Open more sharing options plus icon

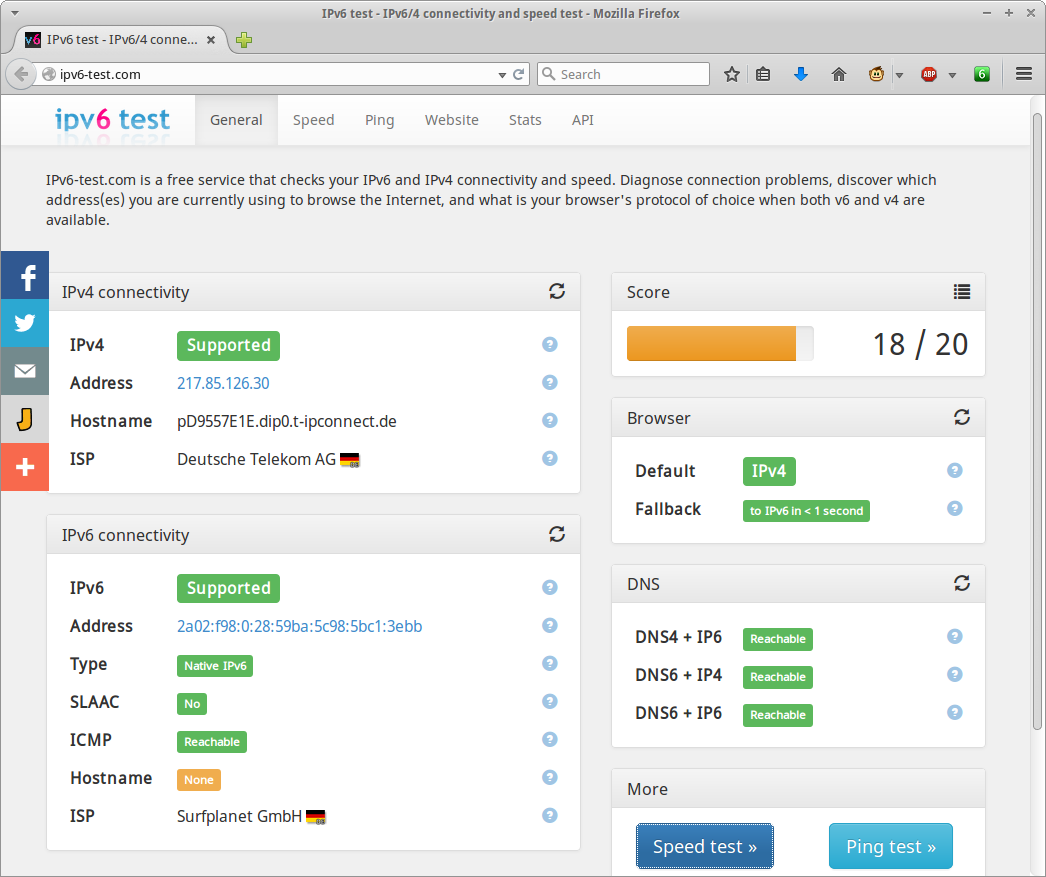tap(25, 468)
